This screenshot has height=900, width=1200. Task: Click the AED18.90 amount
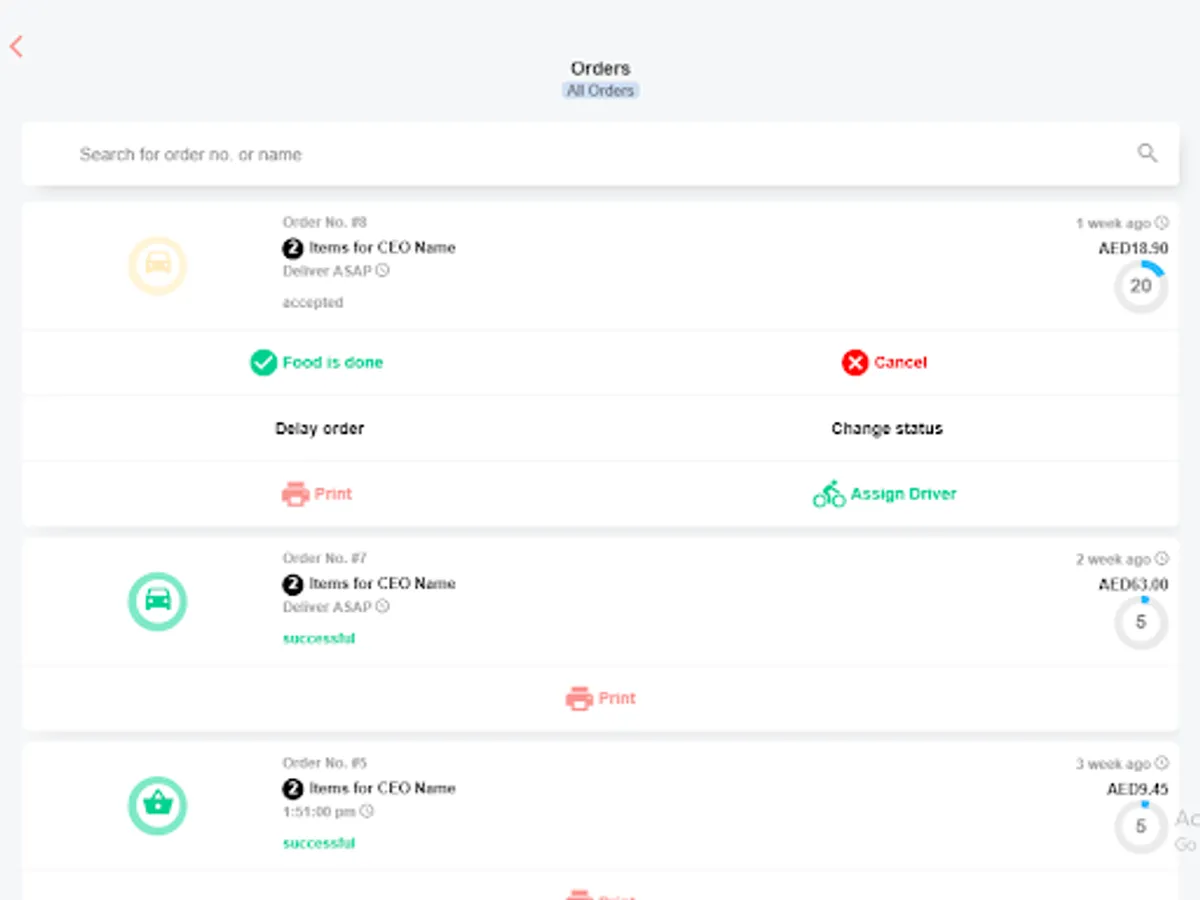(1133, 248)
